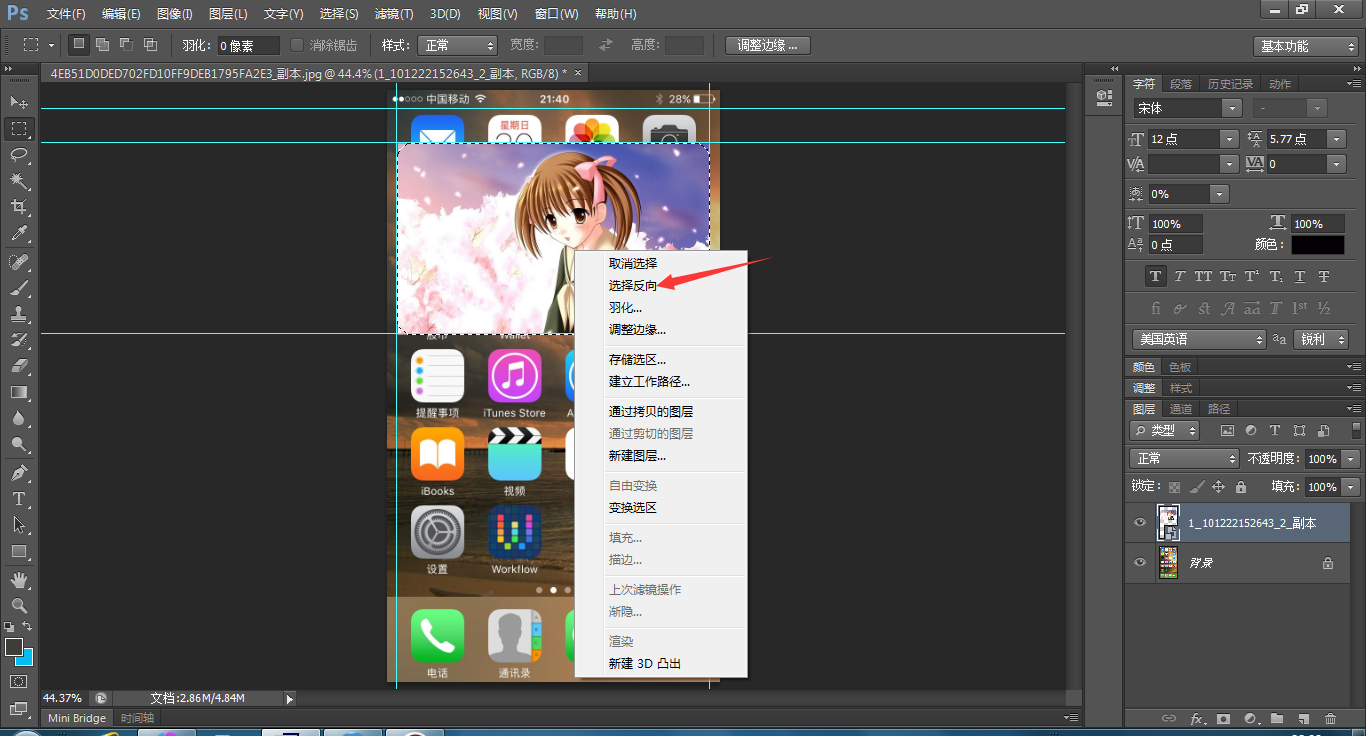Choose 通过拷贝的图层 from context menu
Image resolution: width=1366 pixels, height=736 pixels.
click(651, 411)
